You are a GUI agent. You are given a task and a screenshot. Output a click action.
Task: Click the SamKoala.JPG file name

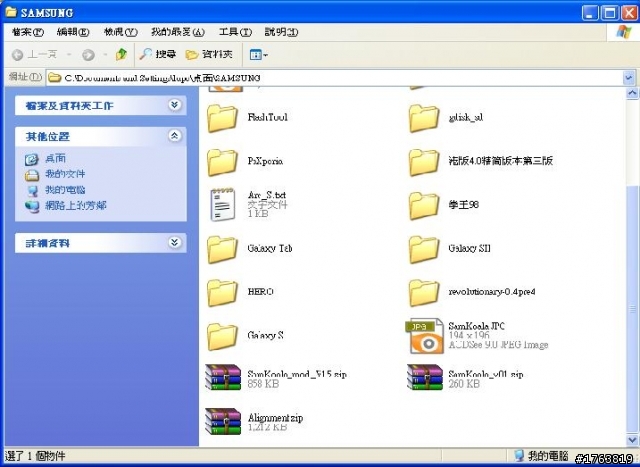click(476, 326)
